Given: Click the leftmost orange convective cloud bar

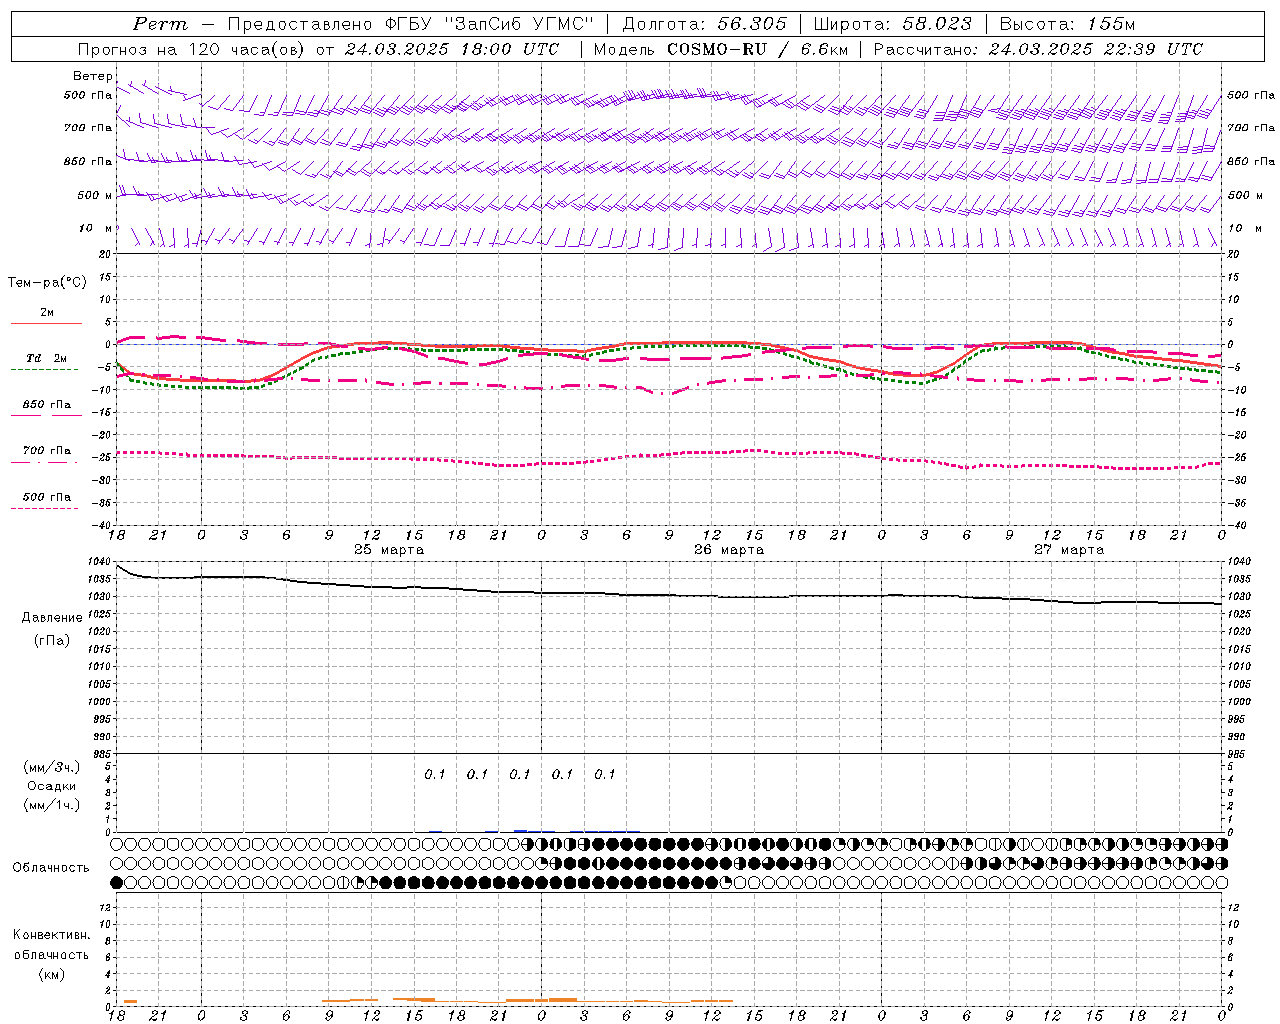Looking at the screenshot, I should 130,1002.
